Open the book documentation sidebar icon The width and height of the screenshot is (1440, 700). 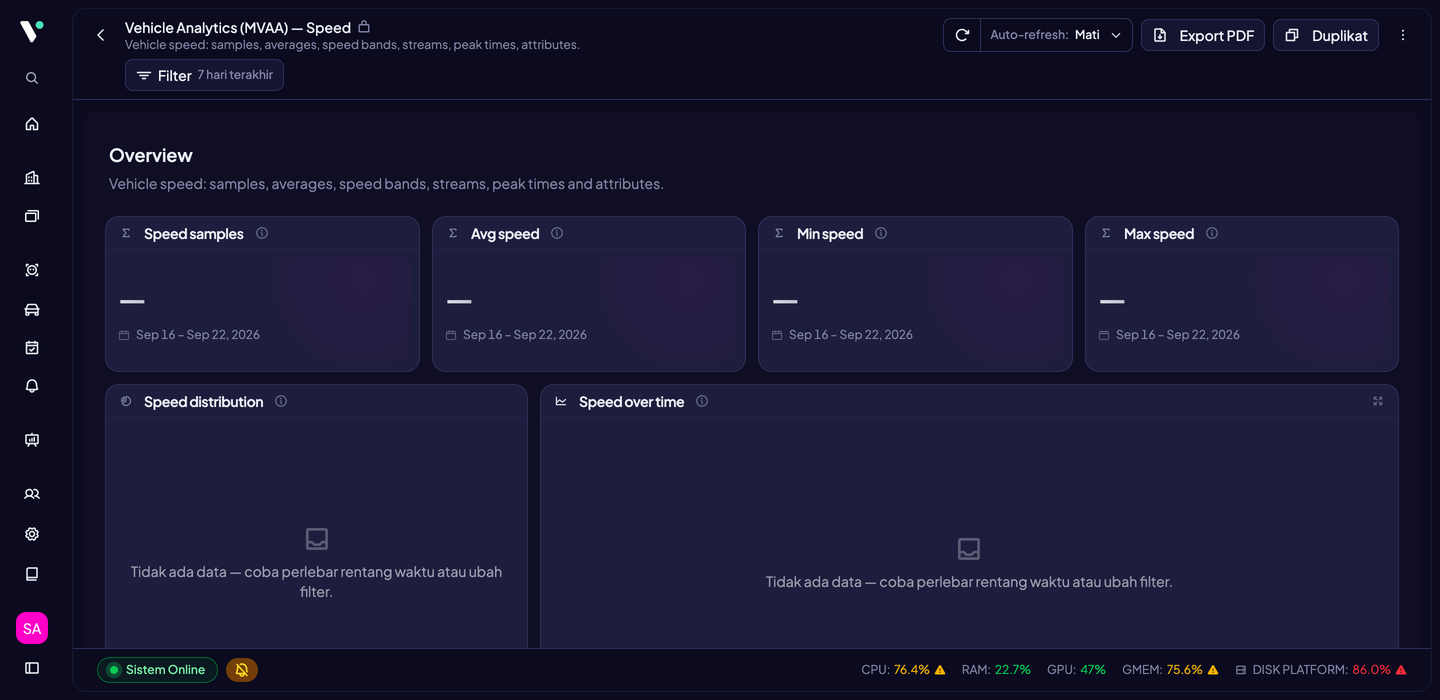click(32, 574)
